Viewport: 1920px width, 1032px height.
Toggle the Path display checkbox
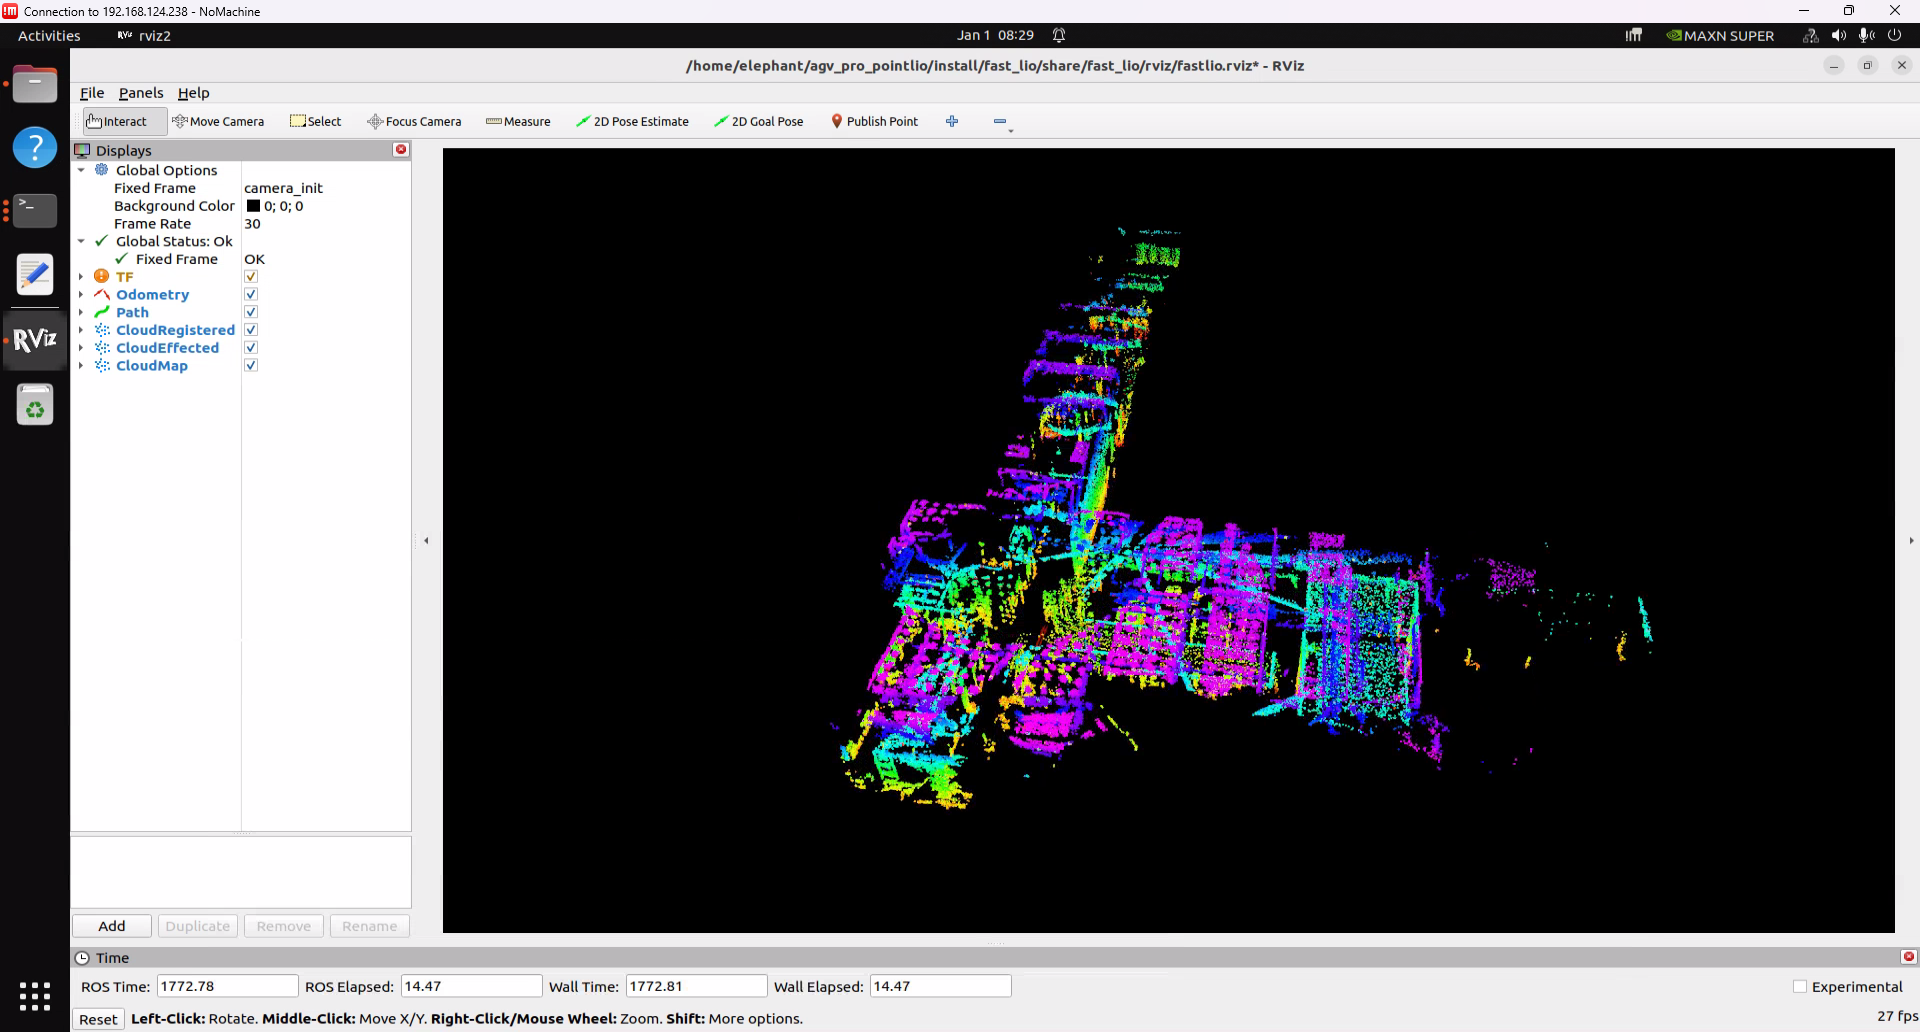[251, 312]
